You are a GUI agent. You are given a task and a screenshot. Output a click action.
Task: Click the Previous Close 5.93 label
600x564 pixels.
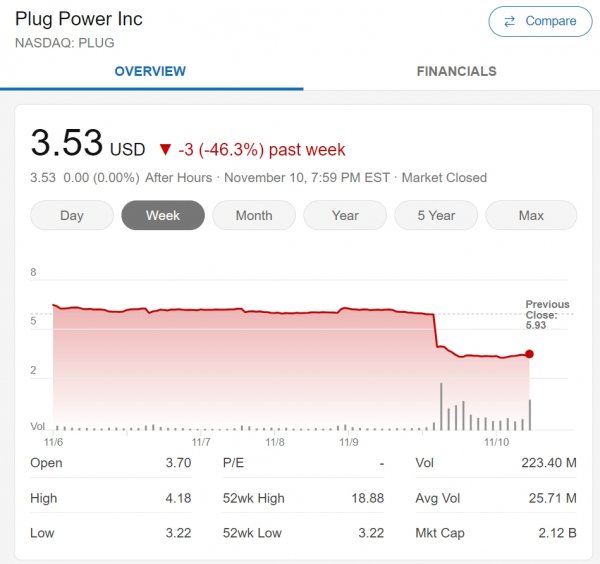point(547,315)
